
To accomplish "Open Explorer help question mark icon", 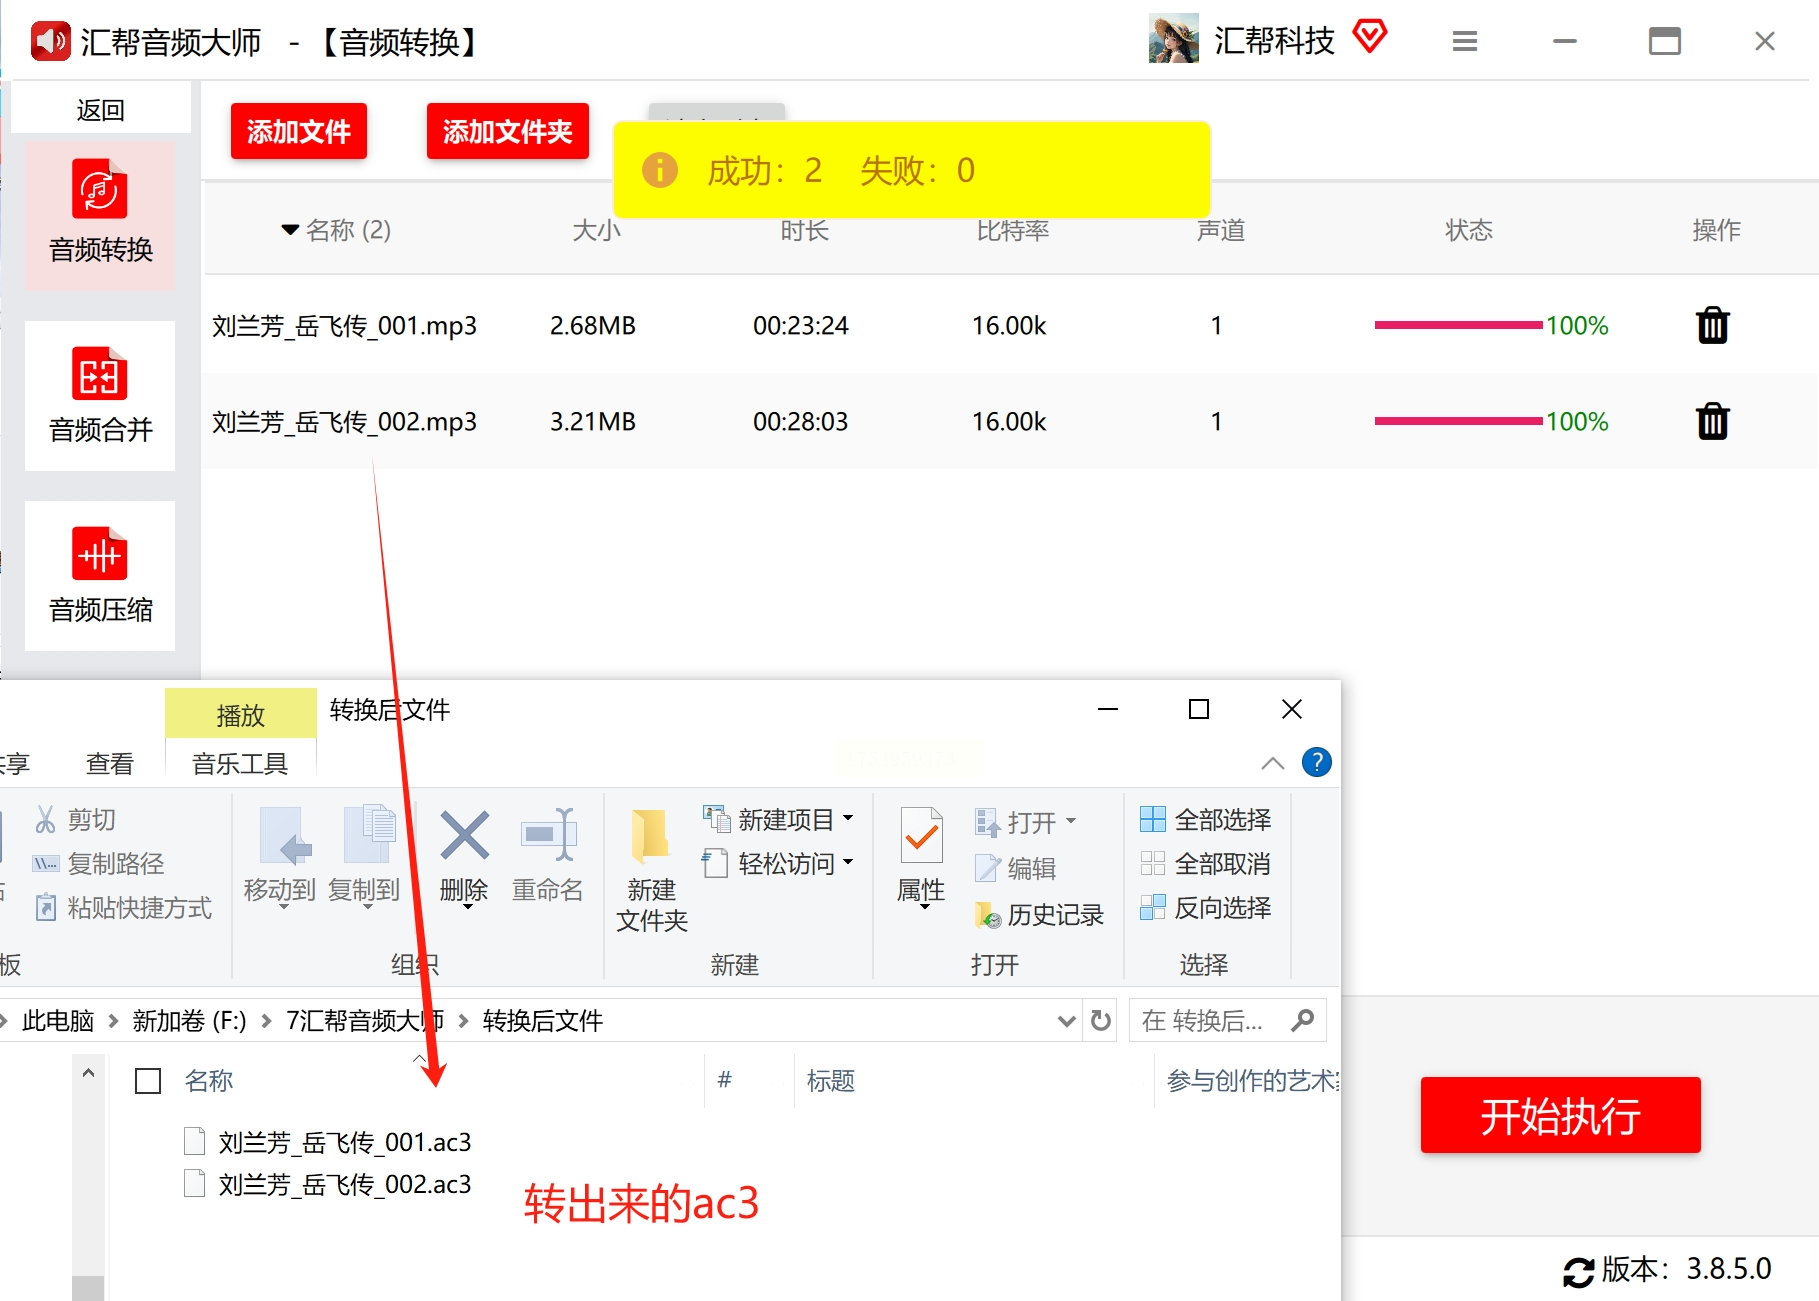I will point(1317,762).
